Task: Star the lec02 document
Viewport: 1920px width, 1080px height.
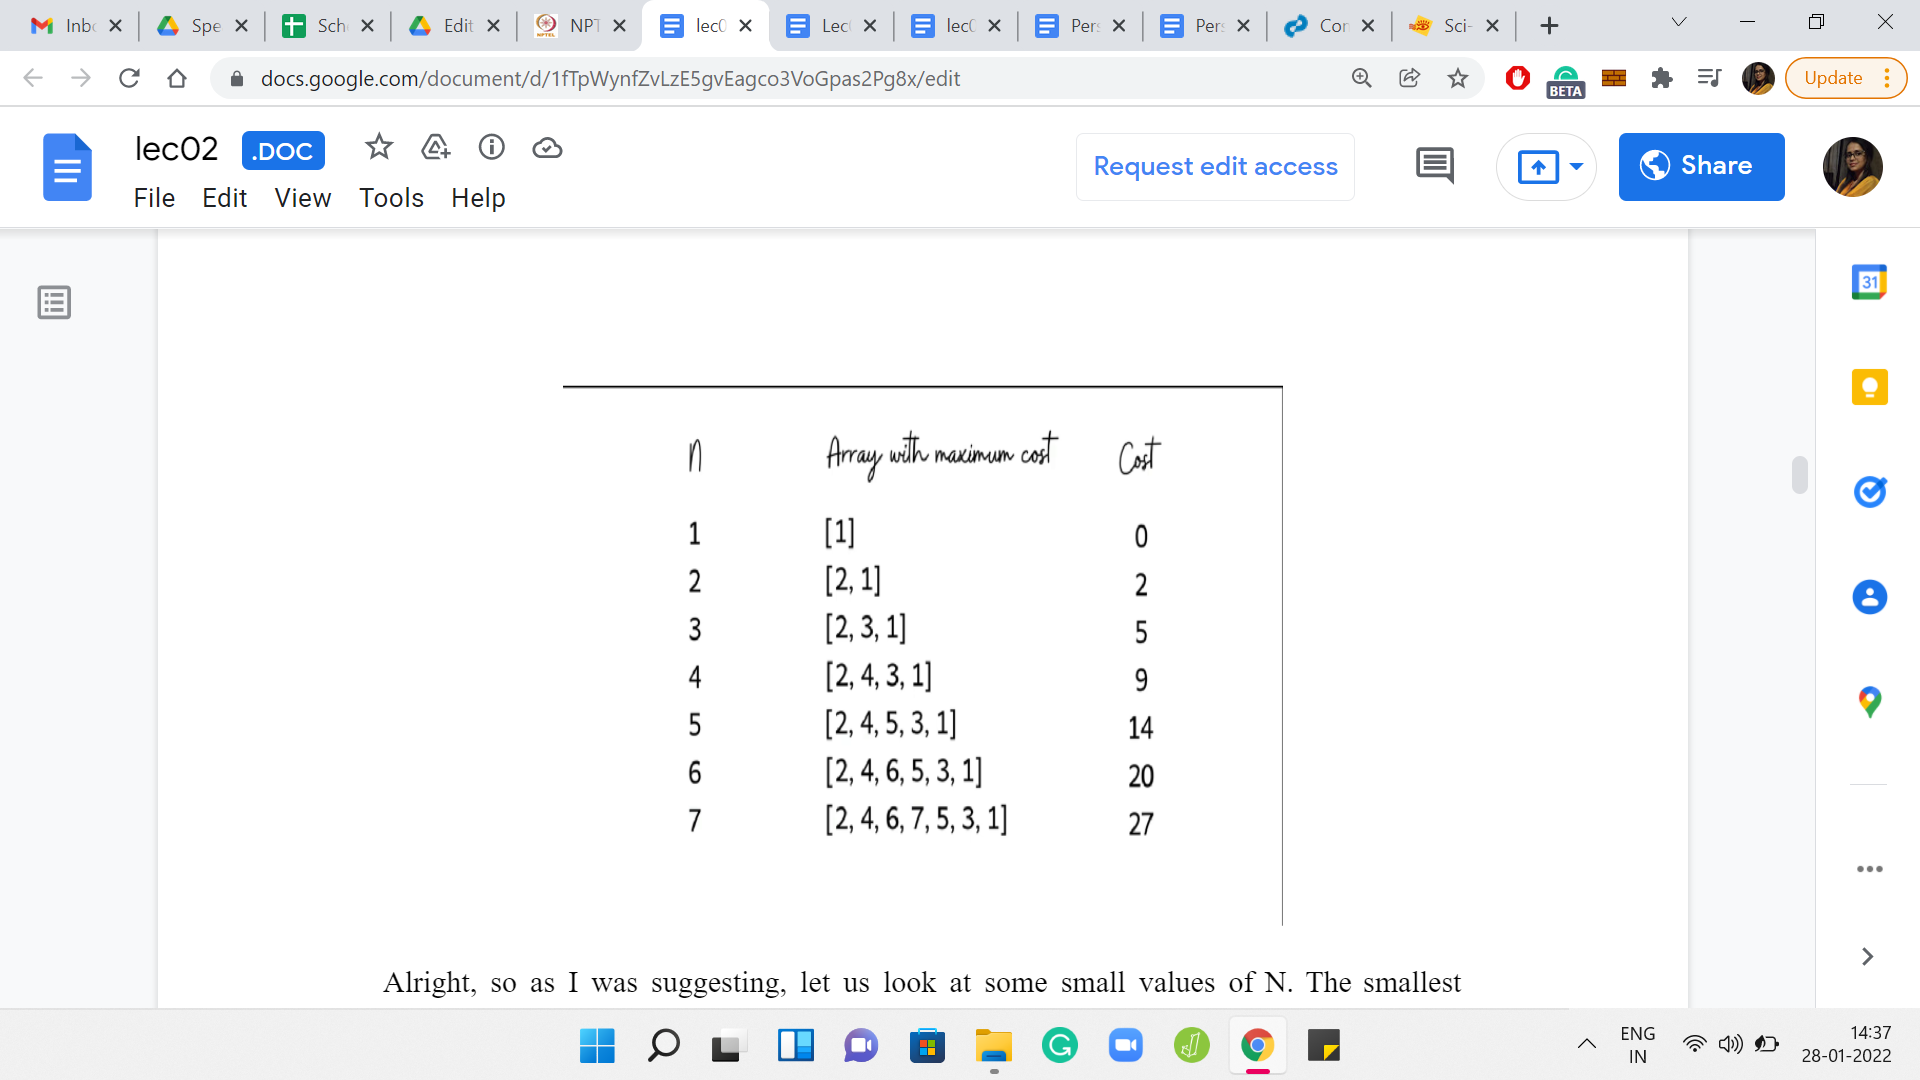Action: click(x=378, y=148)
